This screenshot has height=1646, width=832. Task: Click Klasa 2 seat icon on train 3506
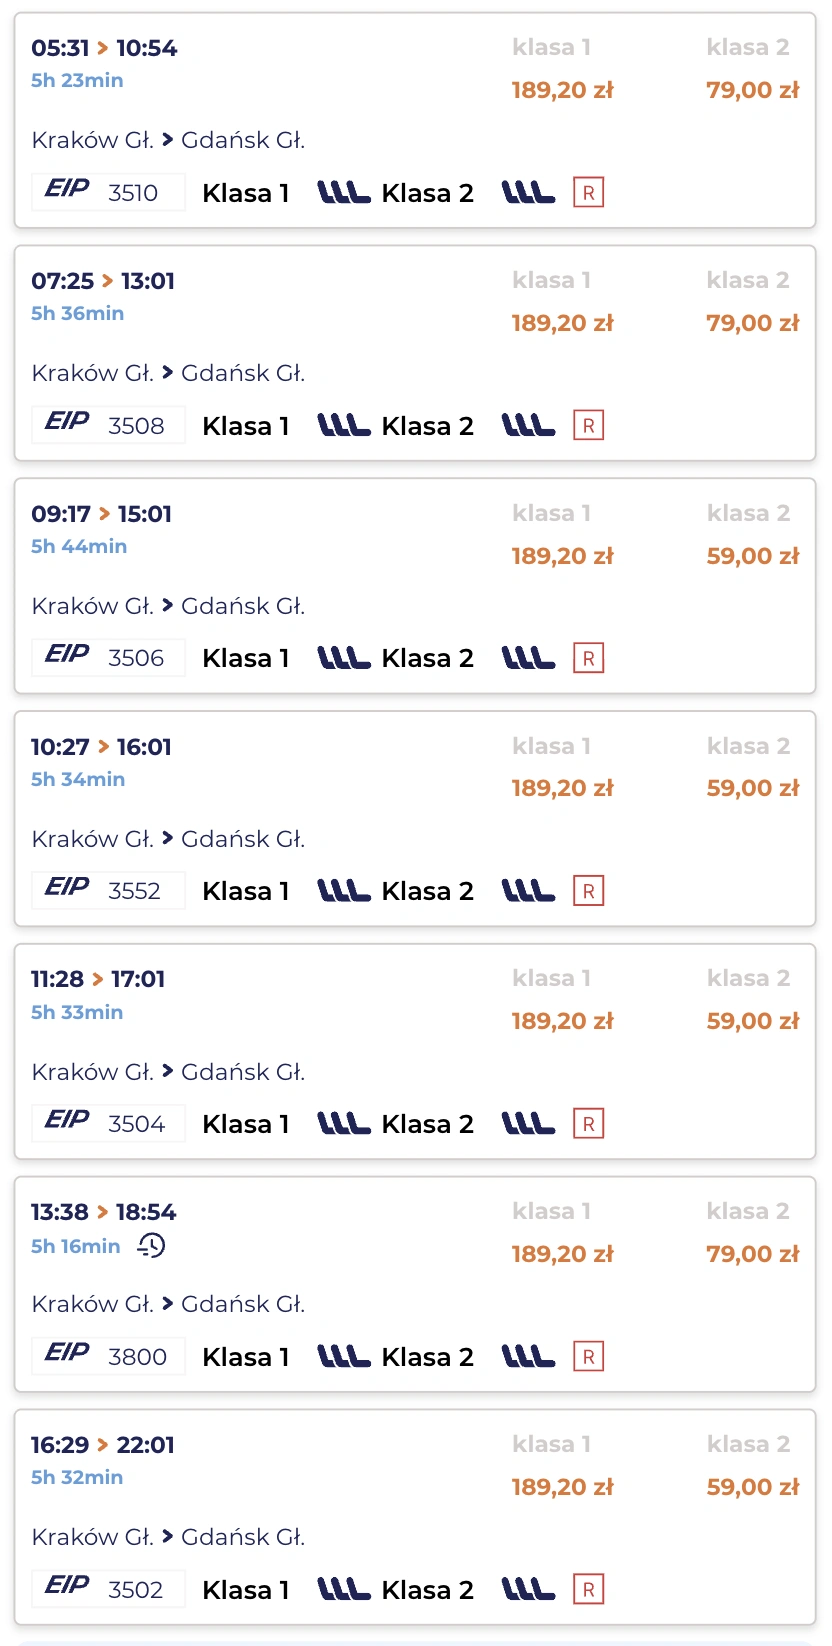click(x=528, y=658)
